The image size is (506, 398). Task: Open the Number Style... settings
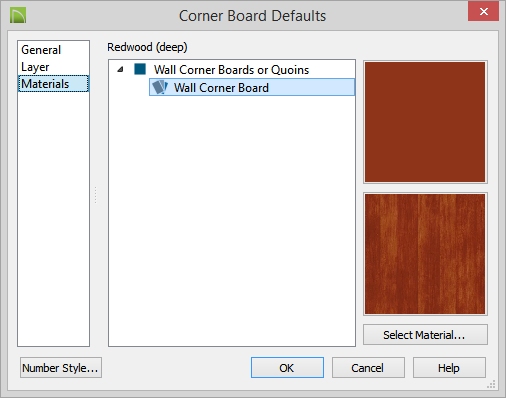click(61, 368)
